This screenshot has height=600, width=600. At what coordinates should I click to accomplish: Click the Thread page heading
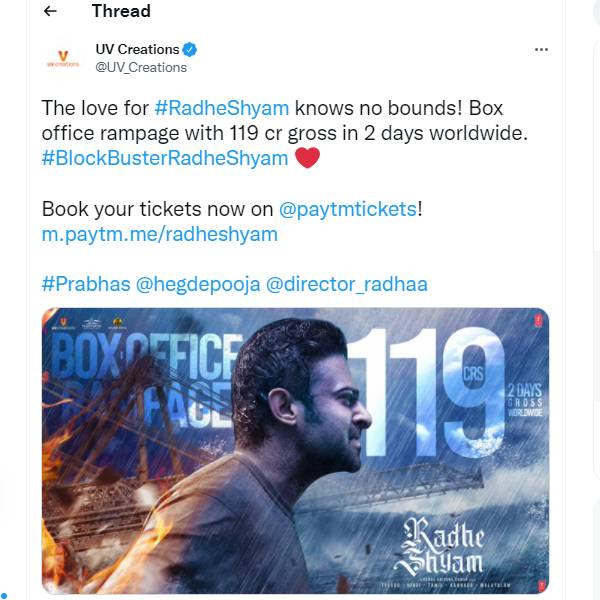tap(121, 11)
